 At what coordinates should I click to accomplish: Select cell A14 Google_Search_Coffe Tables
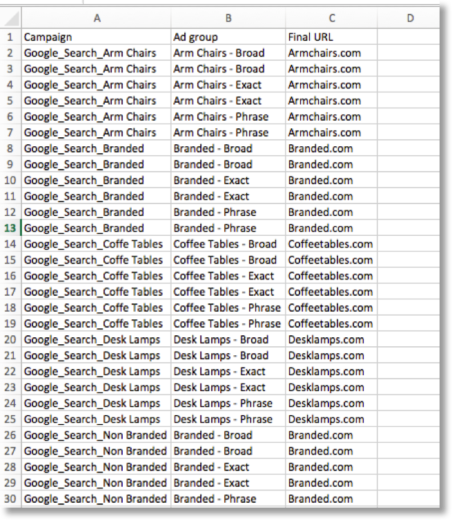click(x=96, y=244)
